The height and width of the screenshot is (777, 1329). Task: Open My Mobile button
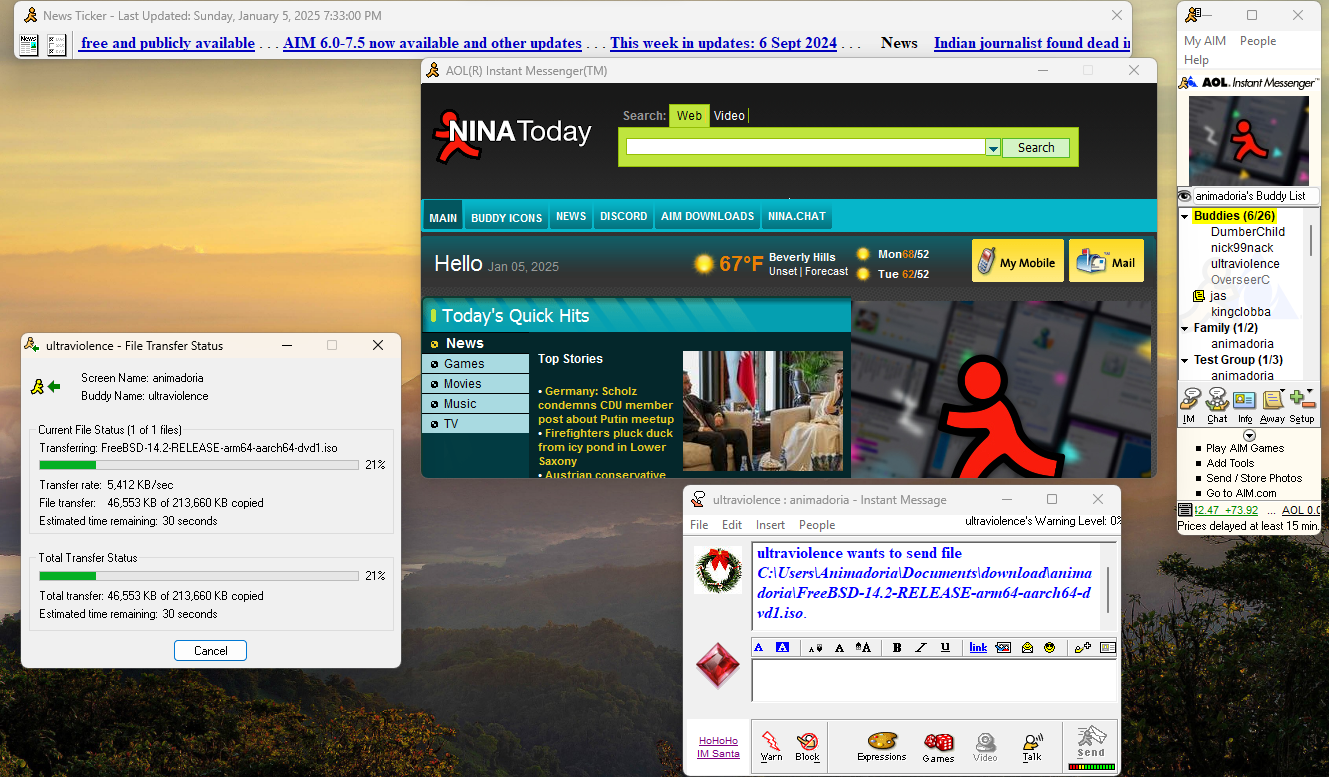coord(1017,261)
